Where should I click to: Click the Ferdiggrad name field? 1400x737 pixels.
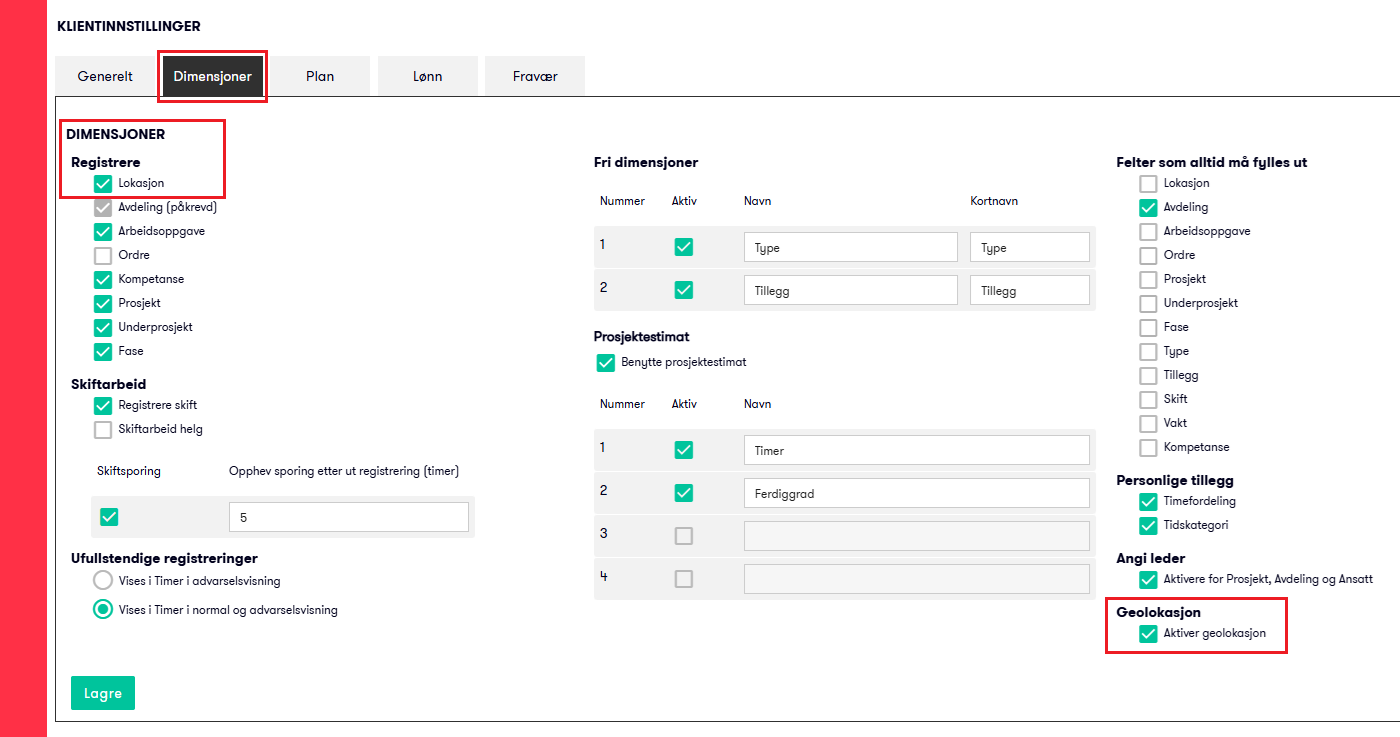tap(916, 493)
